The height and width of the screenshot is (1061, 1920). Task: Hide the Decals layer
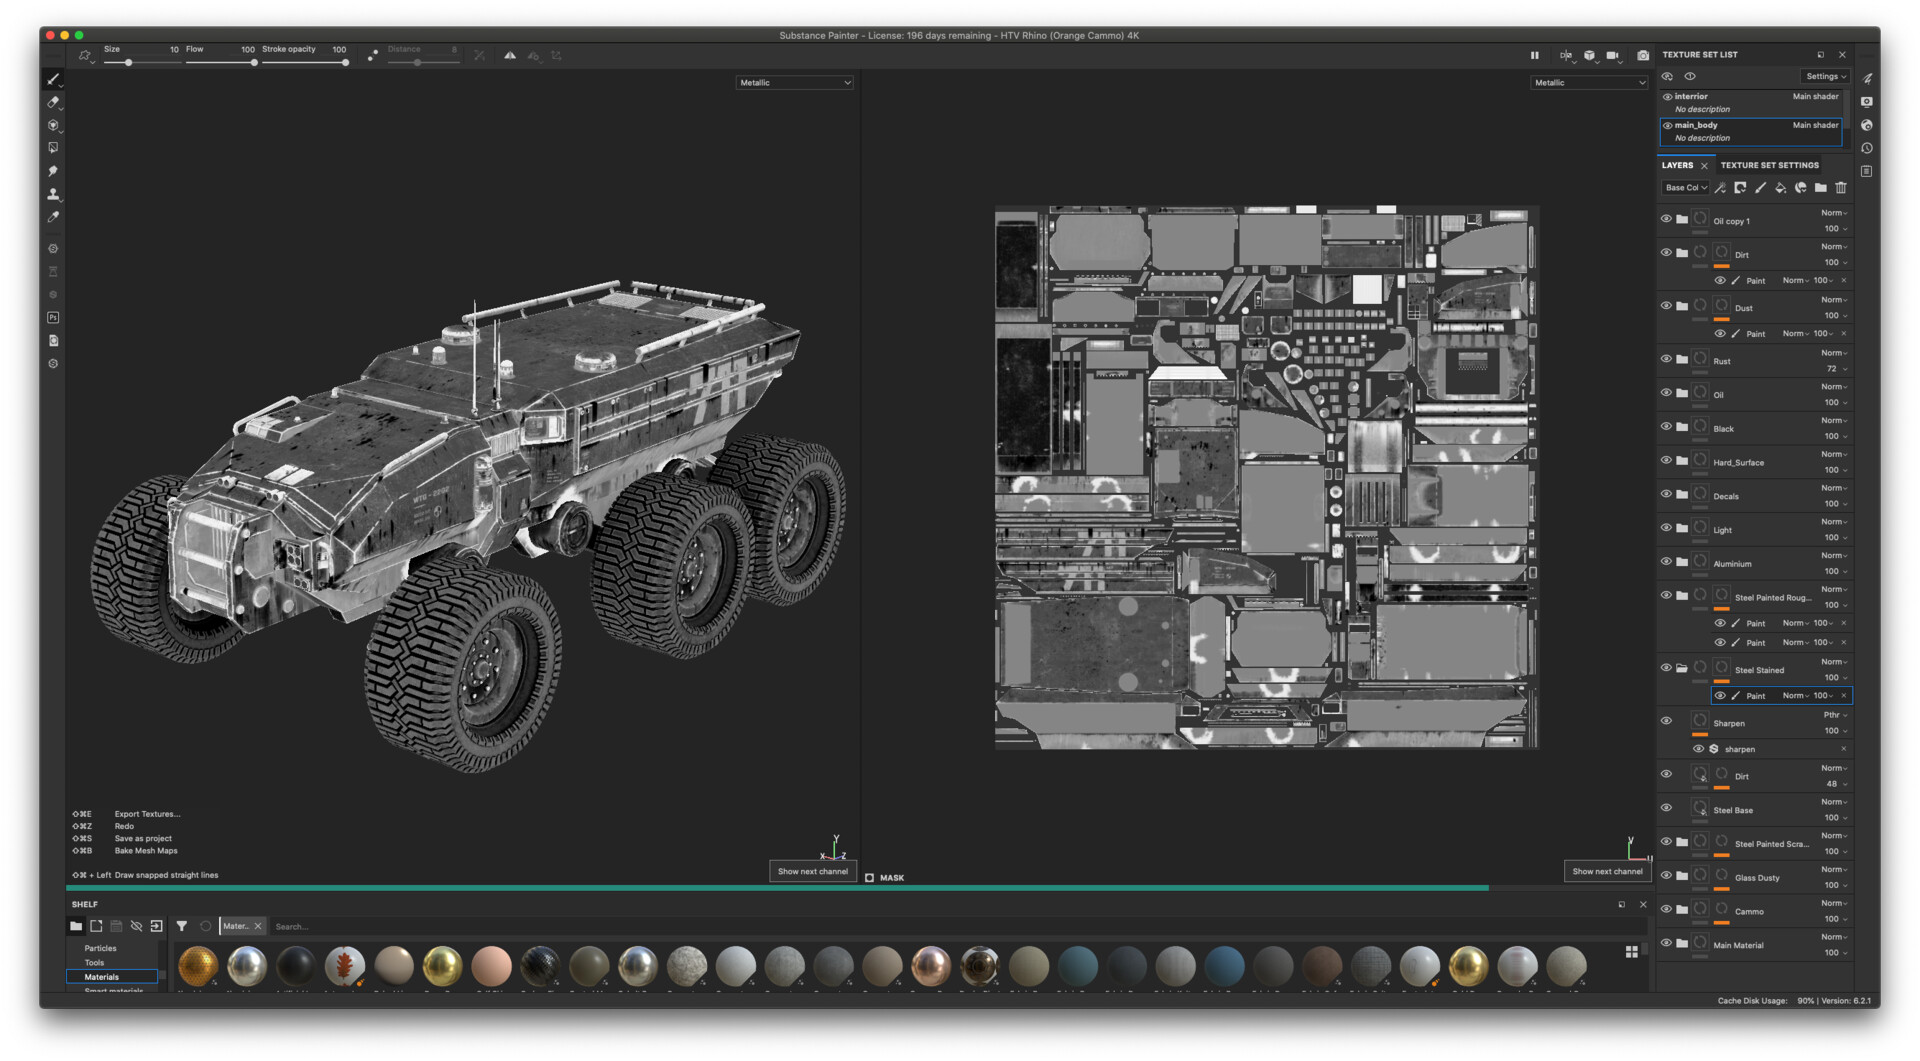pos(1666,493)
